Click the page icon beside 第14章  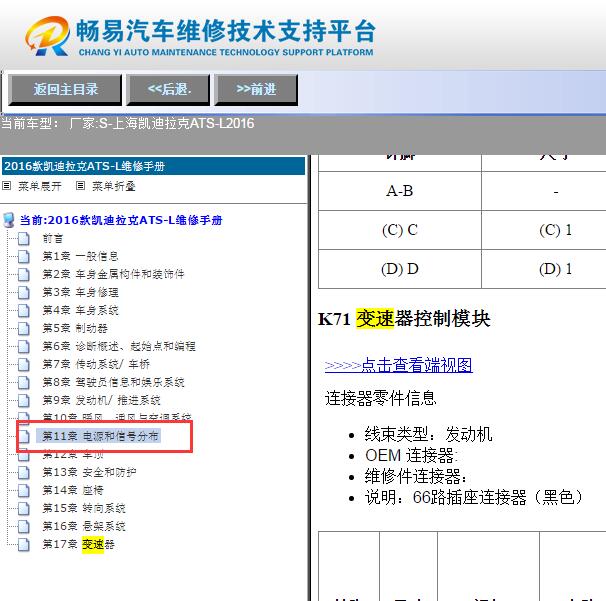click(x=24, y=490)
